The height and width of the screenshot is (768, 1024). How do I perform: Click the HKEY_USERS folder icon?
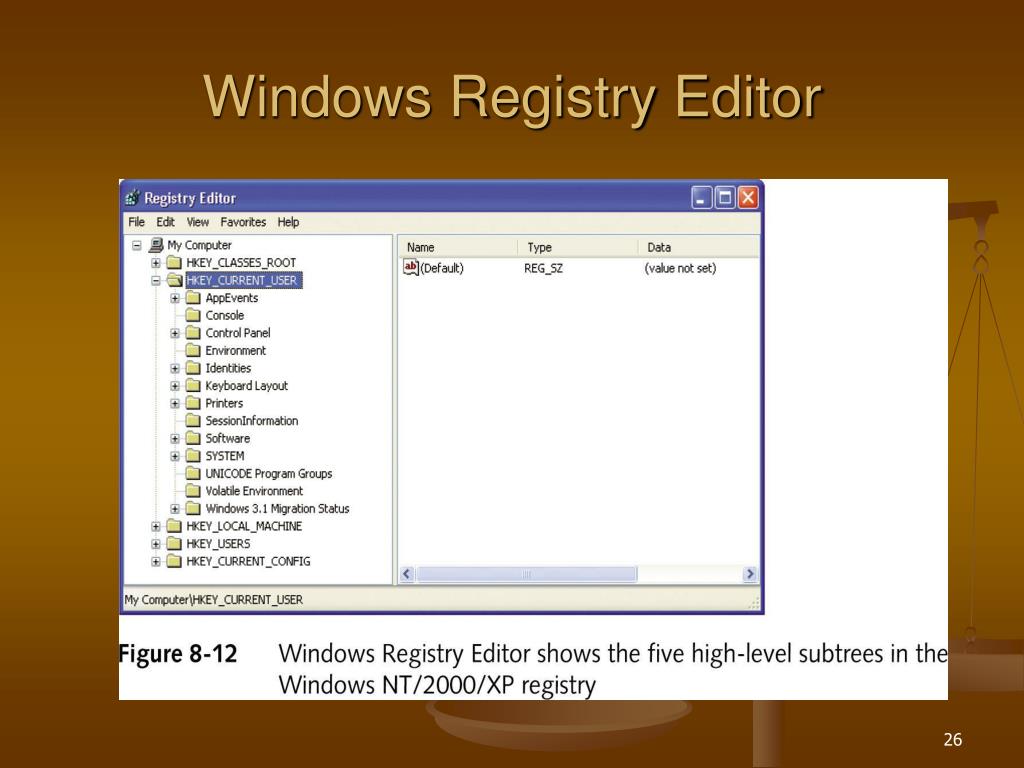(174, 544)
